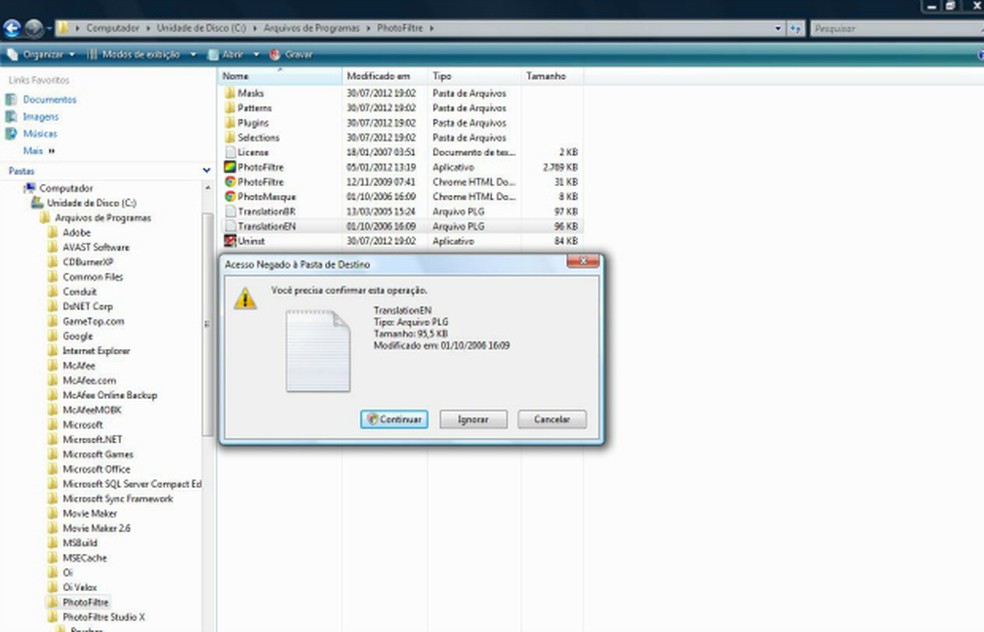Select Microsoft Games folder in tree
The image size is (984, 632).
point(98,454)
